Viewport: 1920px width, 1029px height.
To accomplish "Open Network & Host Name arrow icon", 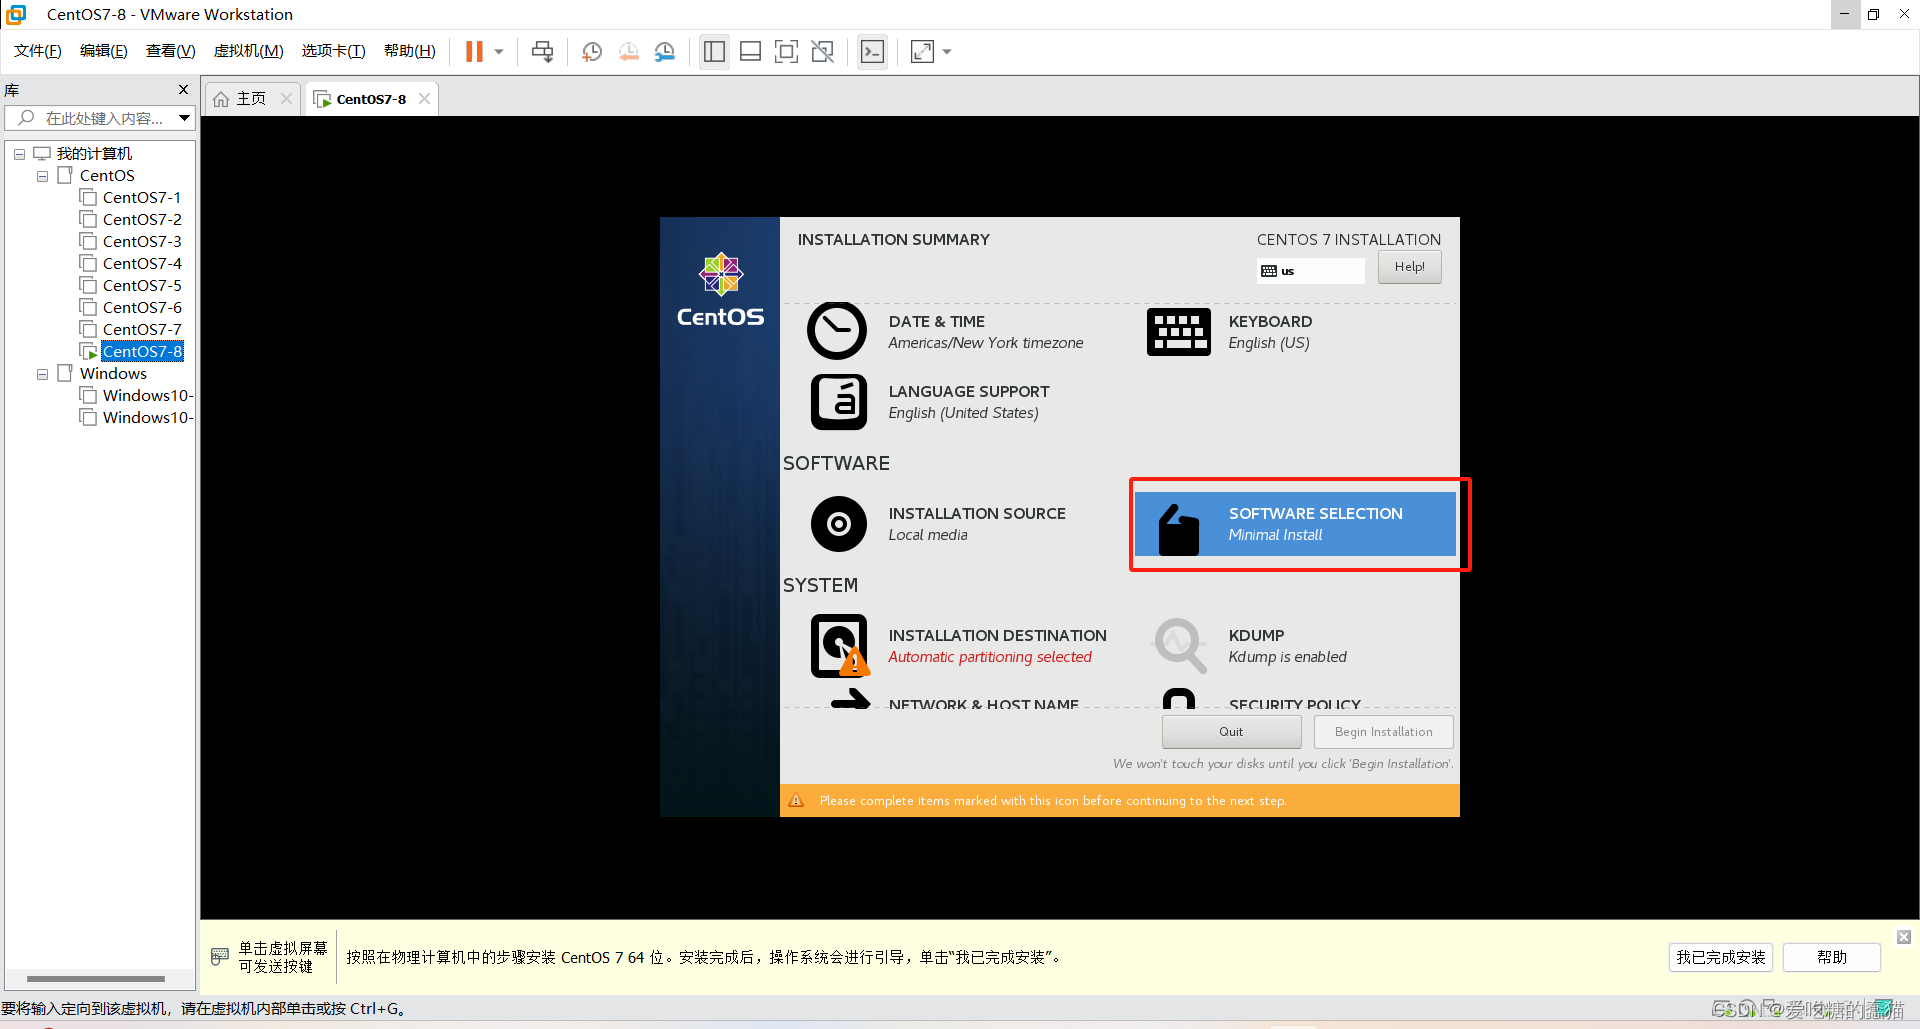I will (850, 698).
